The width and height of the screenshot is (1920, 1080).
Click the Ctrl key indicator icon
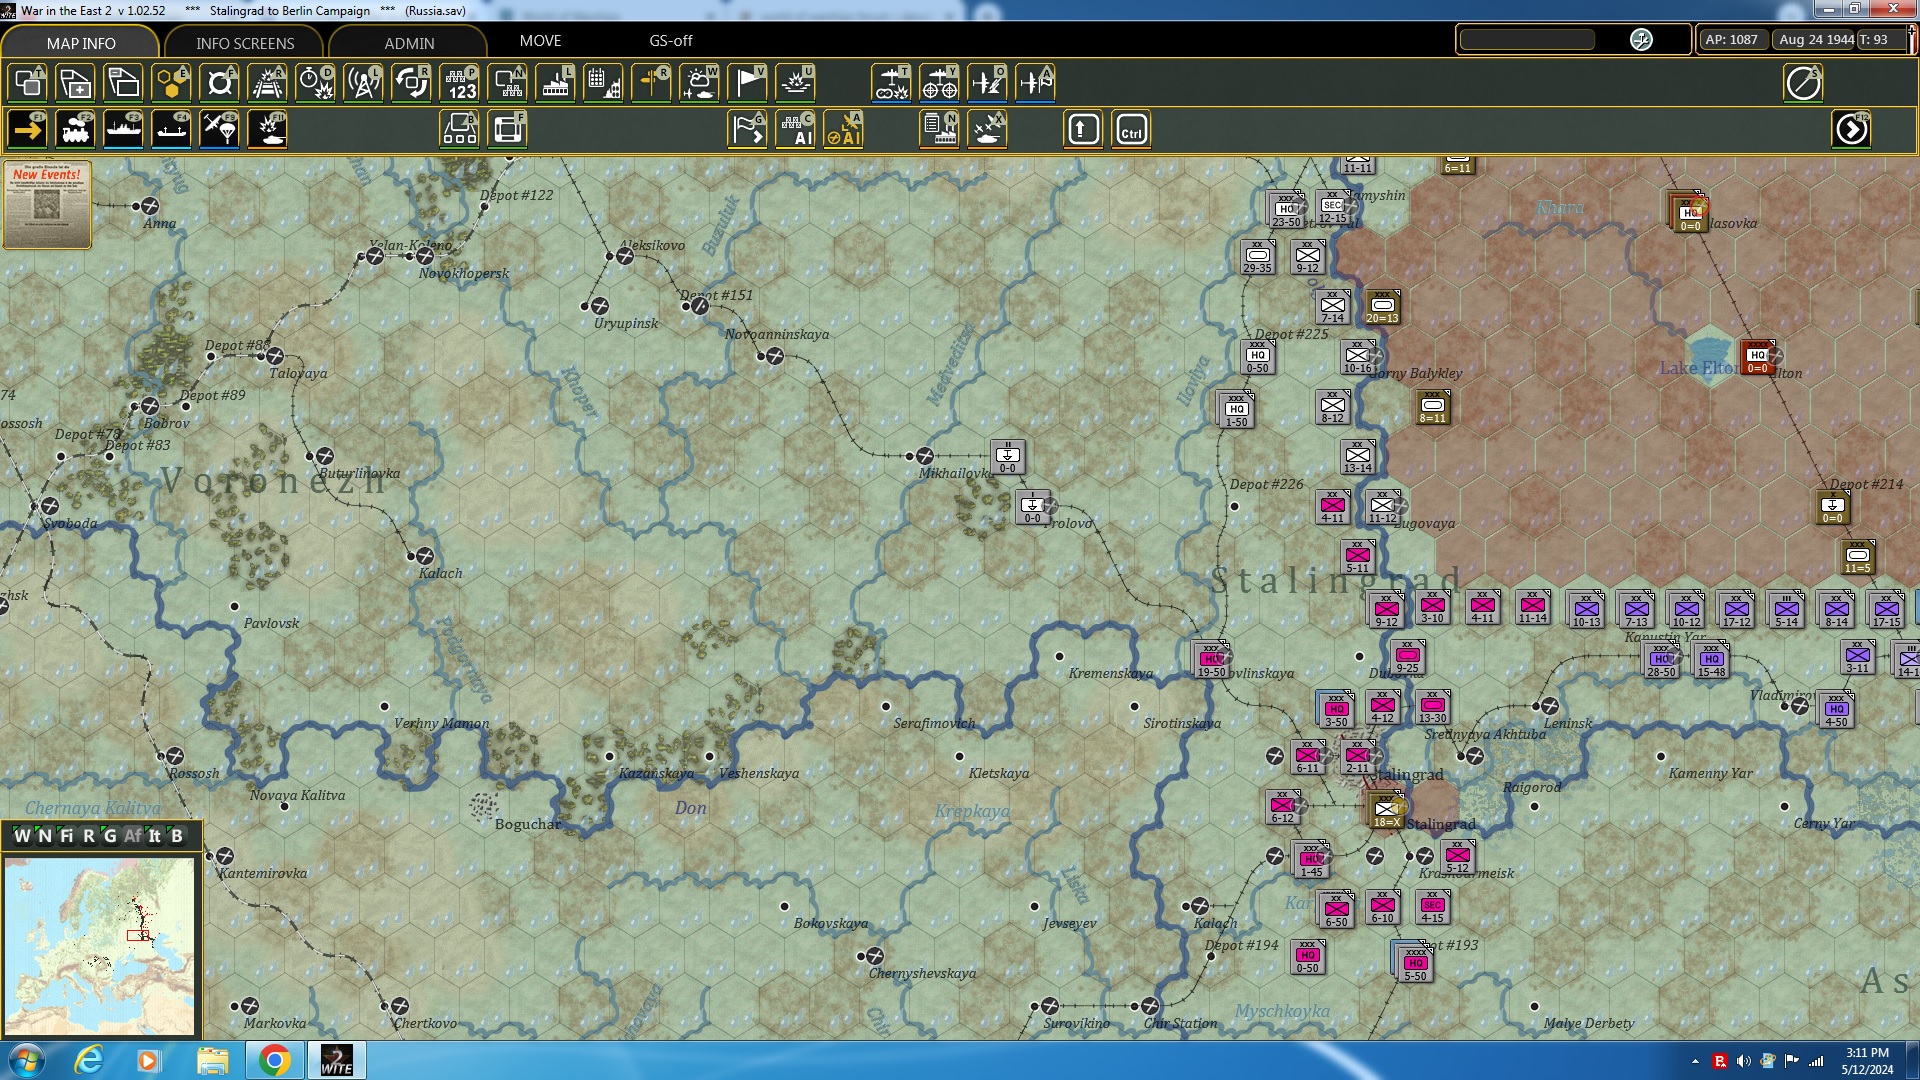(x=1131, y=129)
